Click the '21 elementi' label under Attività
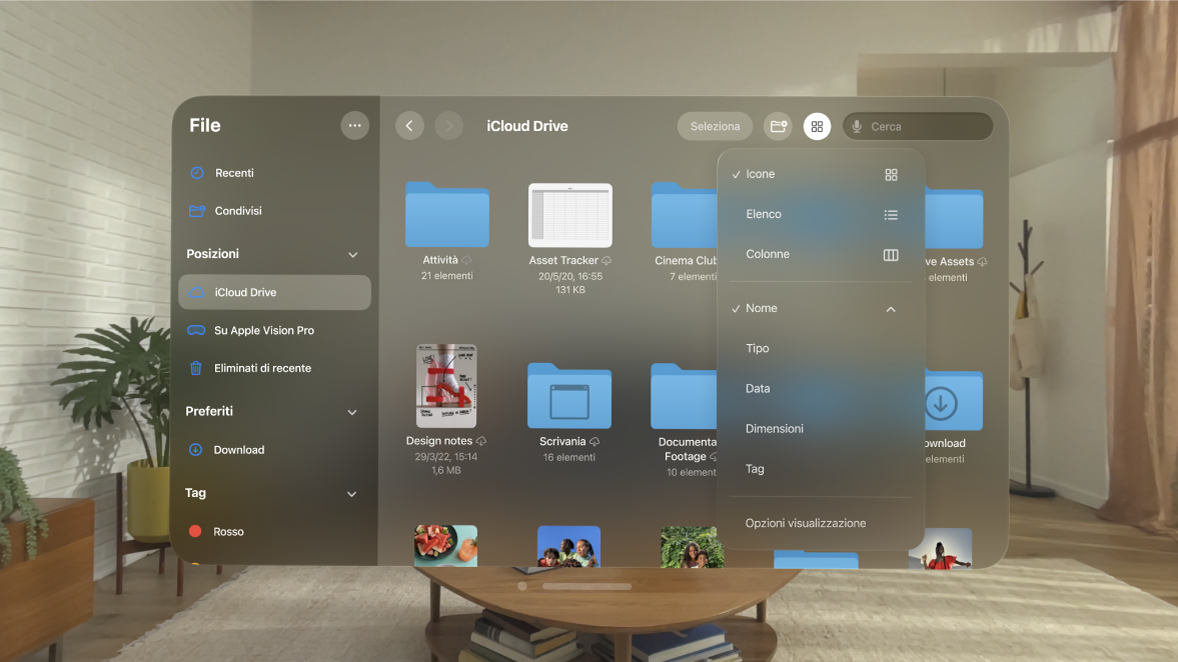 click(447, 276)
